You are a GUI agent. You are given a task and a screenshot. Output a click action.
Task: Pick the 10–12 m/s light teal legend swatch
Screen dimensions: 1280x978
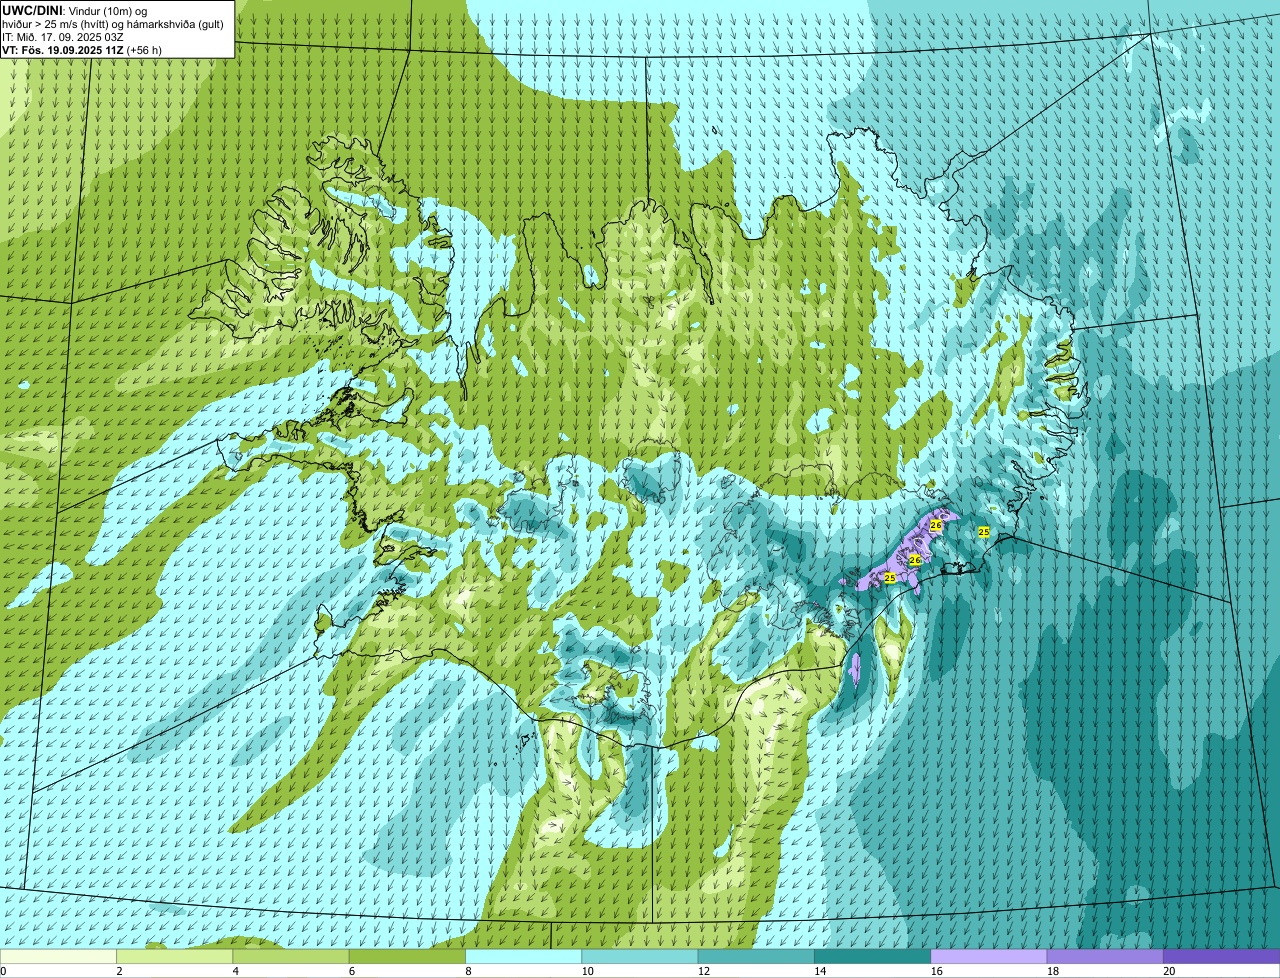pyautogui.click(x=640, y=956)
